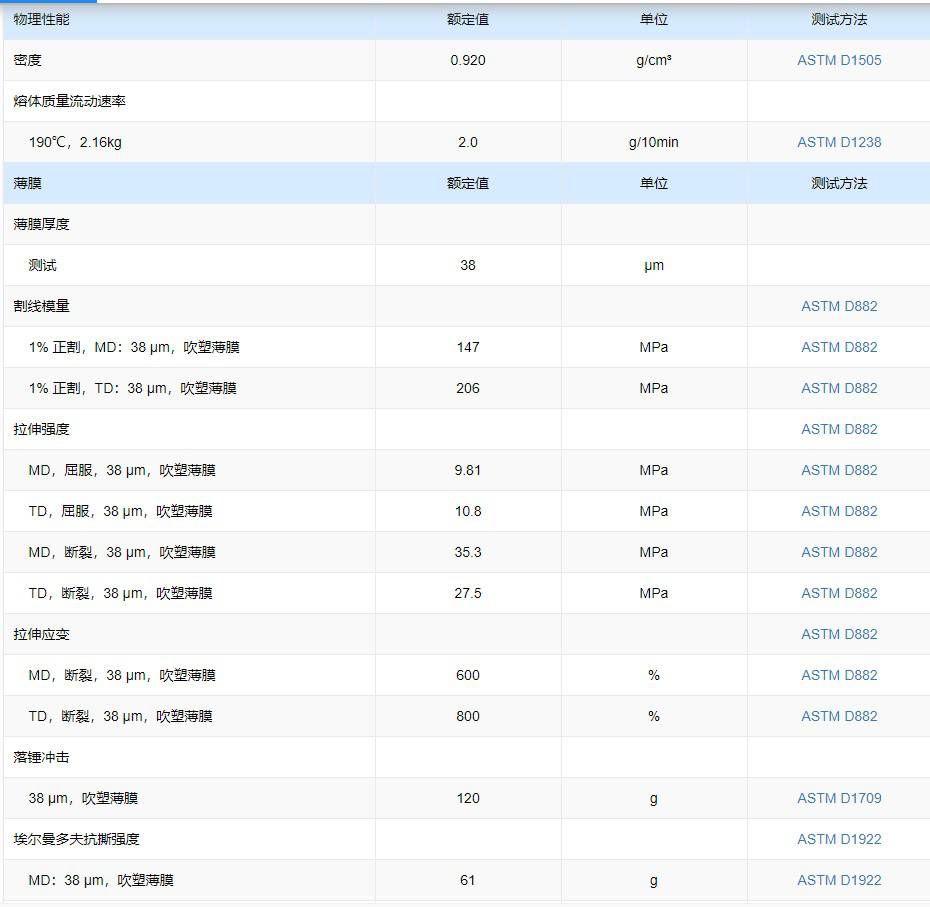
Task: Open ASTM D882 link beside 27.5 MPa
Action: coord(839,593)
